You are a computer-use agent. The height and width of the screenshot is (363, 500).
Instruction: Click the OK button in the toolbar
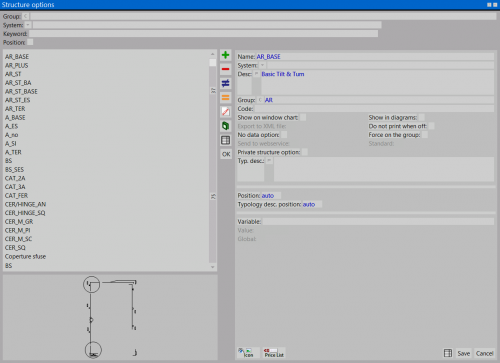(x=226, y=154)
